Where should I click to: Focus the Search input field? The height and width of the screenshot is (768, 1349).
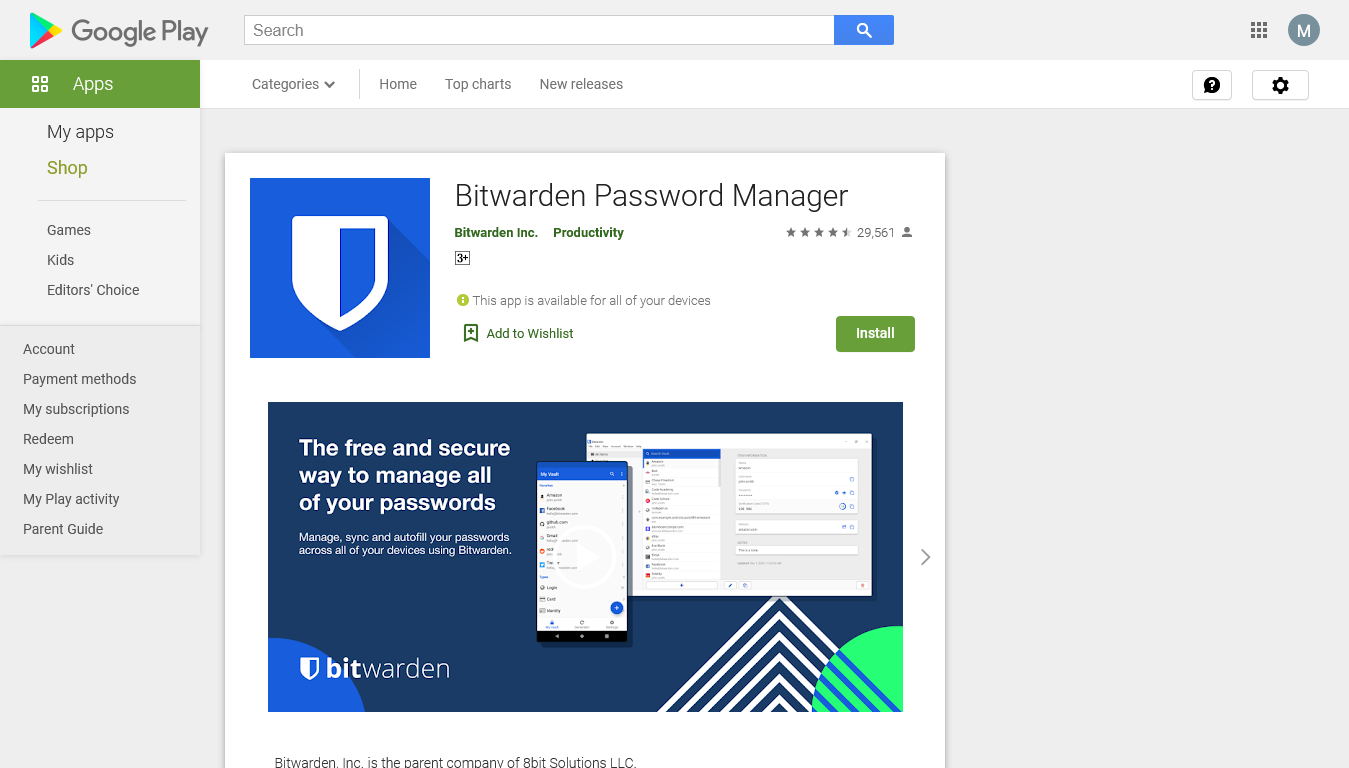click(539, 30)
